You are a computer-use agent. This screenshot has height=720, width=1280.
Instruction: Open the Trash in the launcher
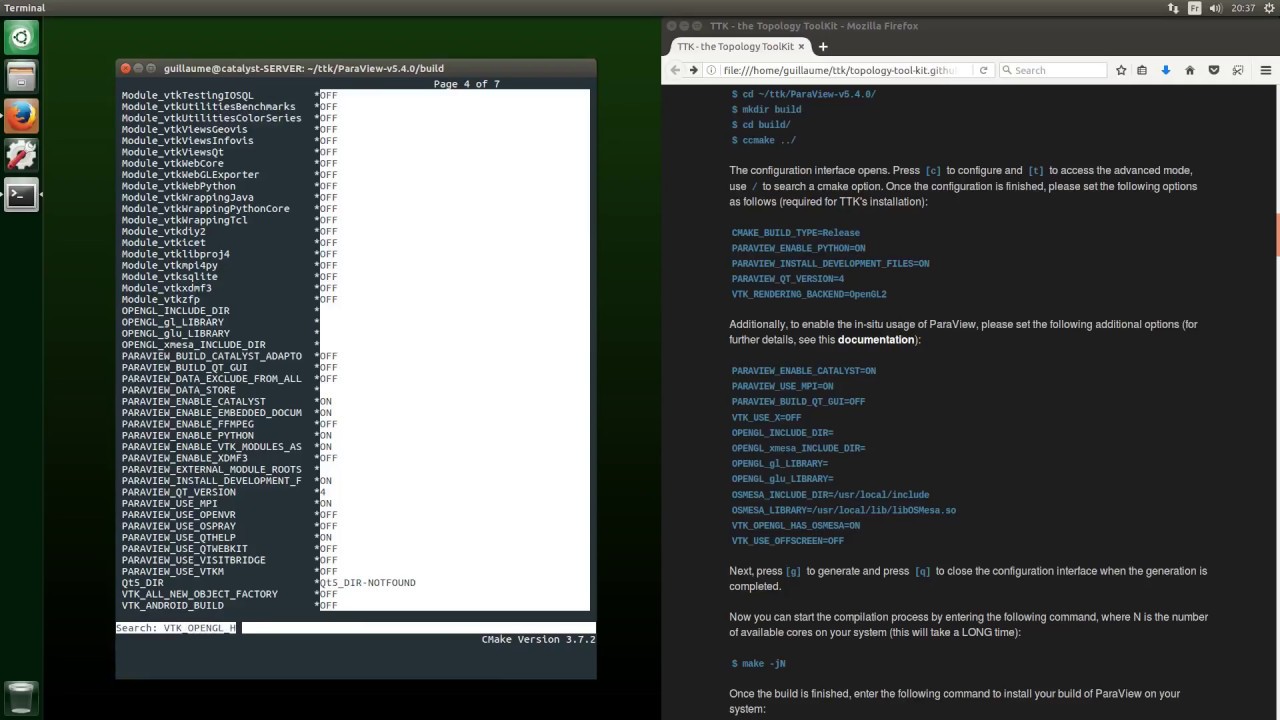coord(21,697)
